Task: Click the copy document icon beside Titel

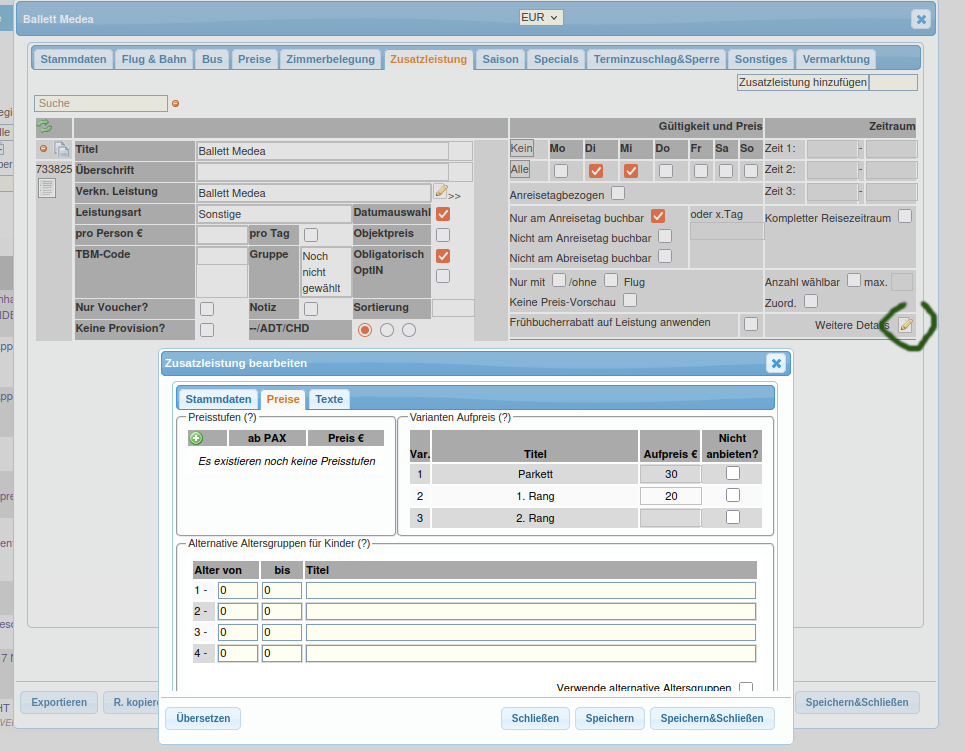Action: click(x=61, y=150)
